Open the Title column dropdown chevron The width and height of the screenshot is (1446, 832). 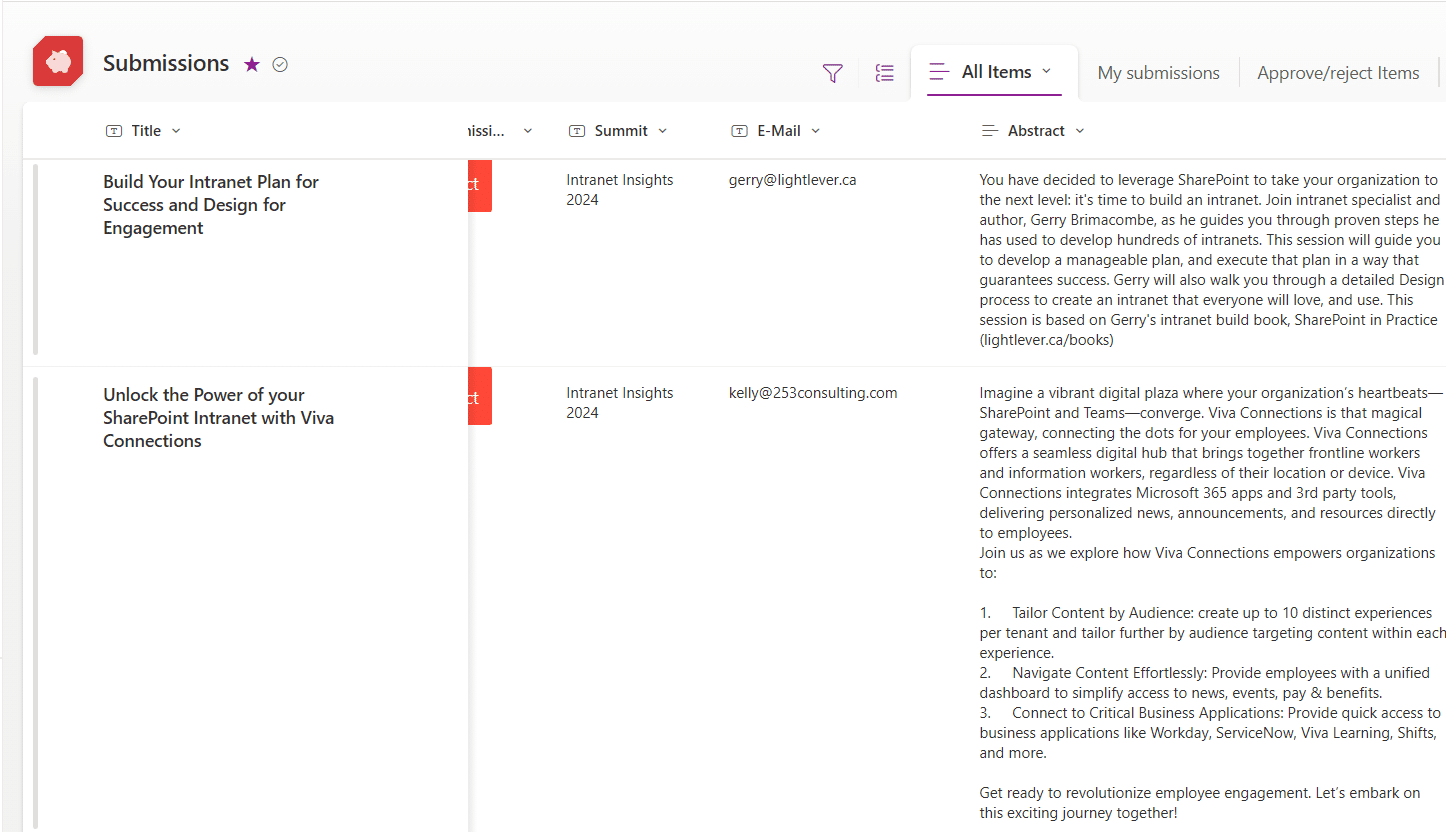[176, 131]
